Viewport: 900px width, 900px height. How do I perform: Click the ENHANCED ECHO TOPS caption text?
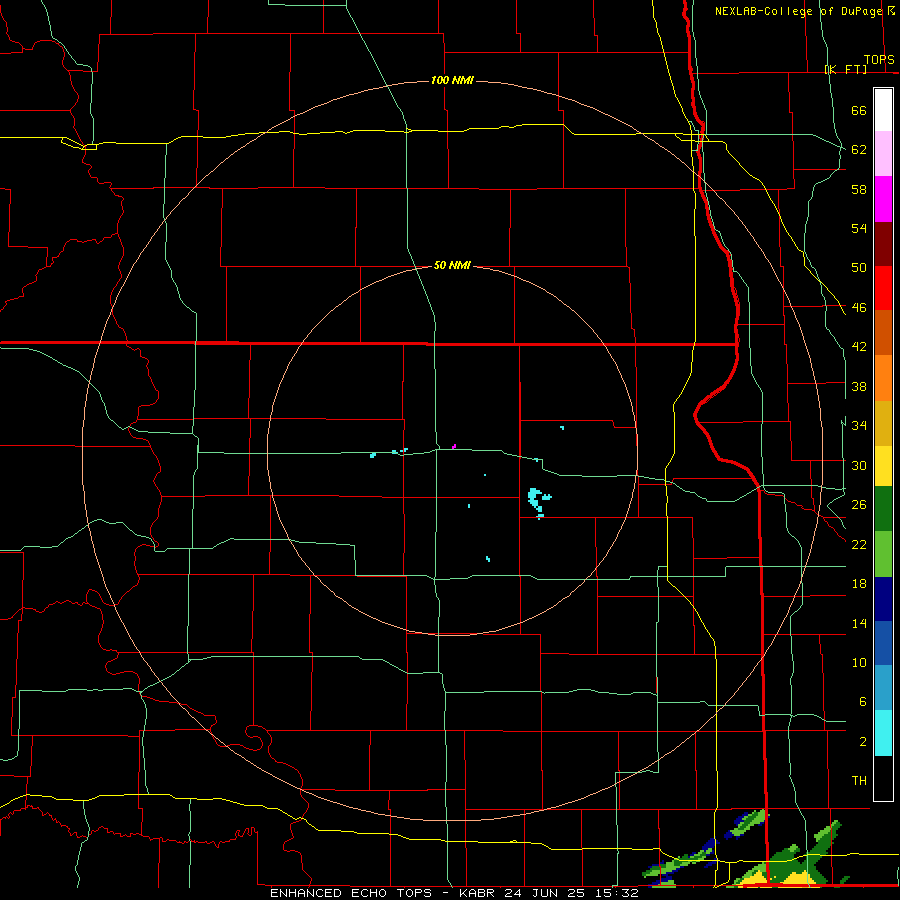pos(351,893)
